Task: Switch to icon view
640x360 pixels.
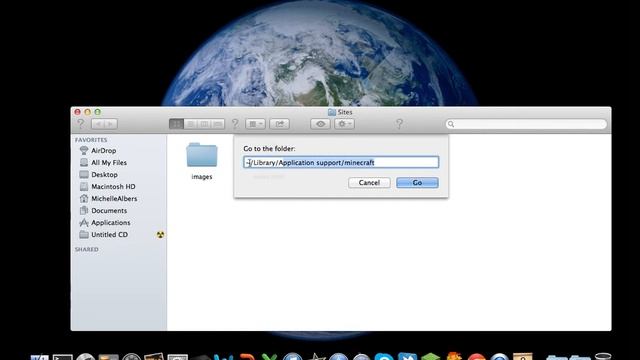Action: (x=176, y=124)
